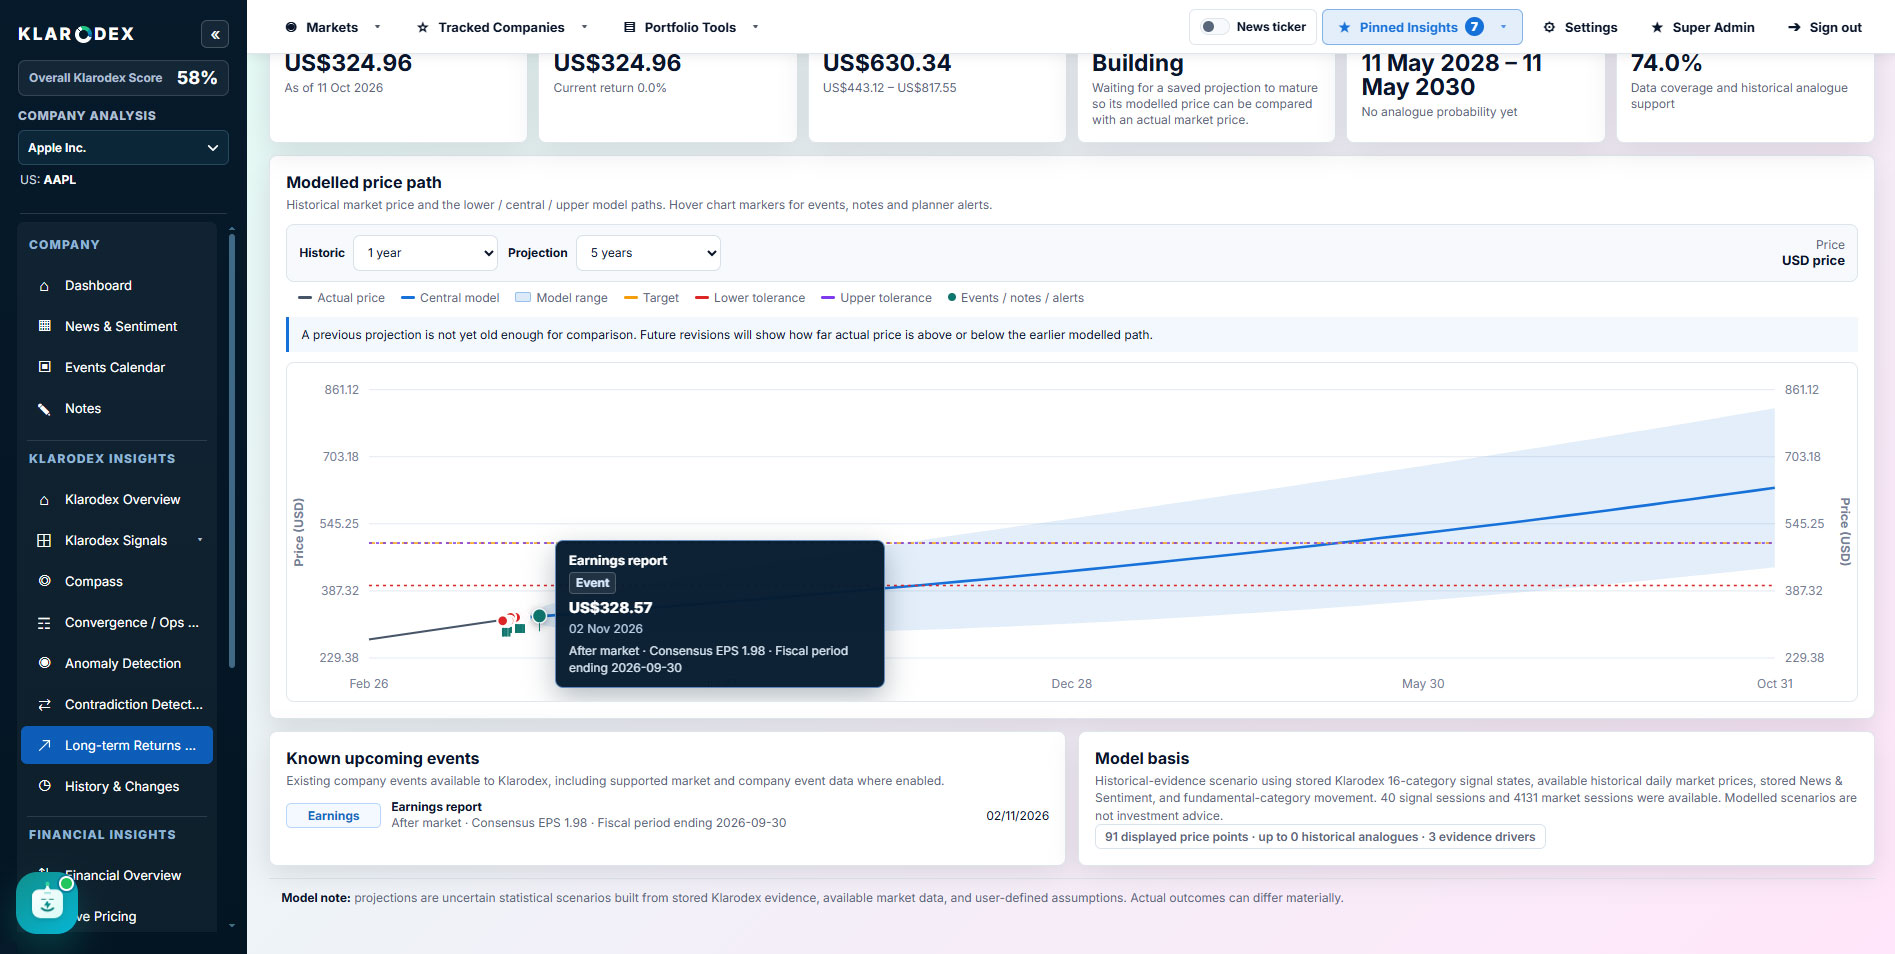This screenshot has width=1895, height=954.
Task: Click the Actual price legend entry
Action: 341,298
